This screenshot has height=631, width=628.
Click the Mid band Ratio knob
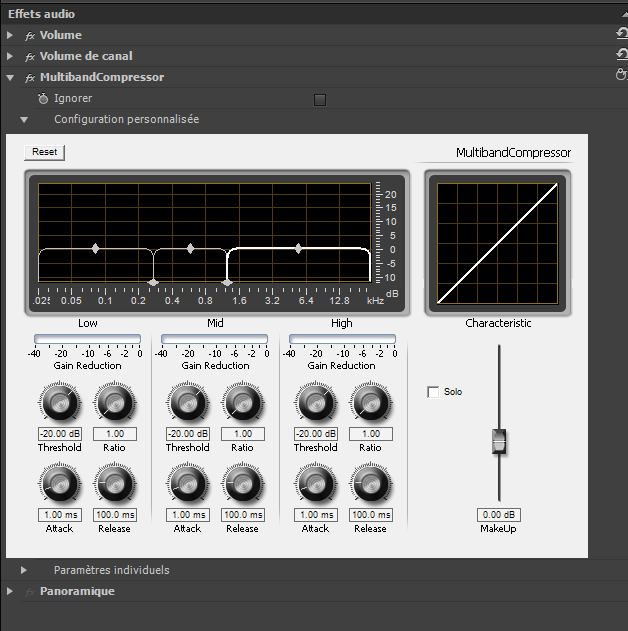coord(243,403)
